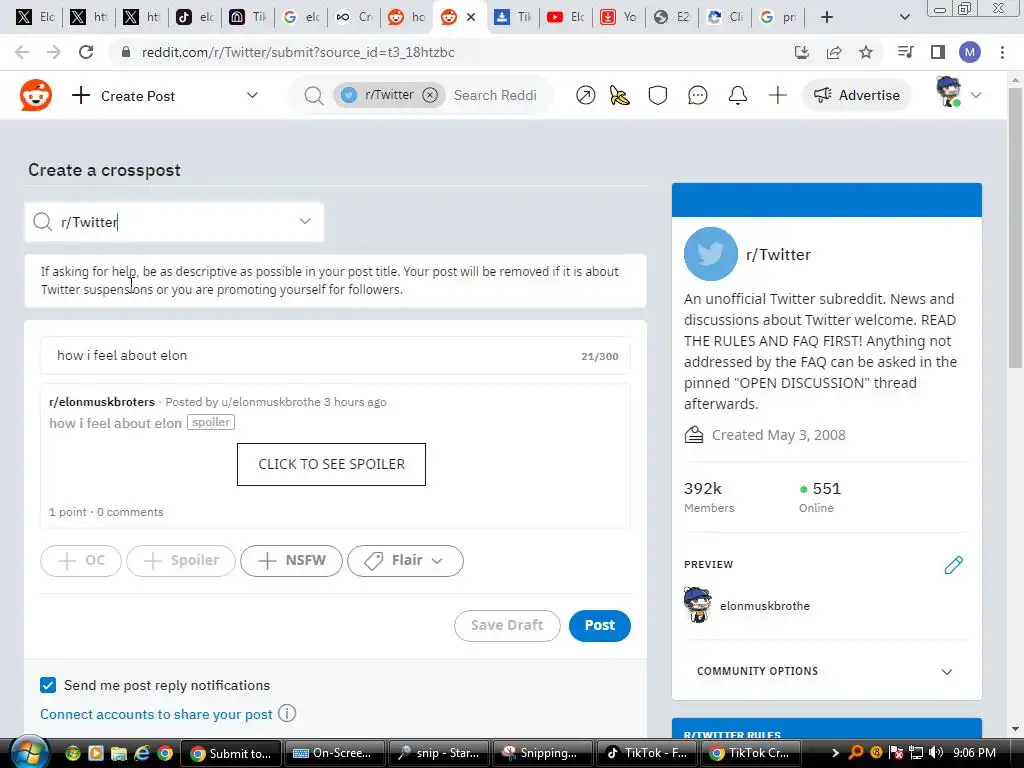Viewport: 1024px width, 768px height.
Task: Open the Popular arrow icon in header
Action: tap(586, 95)
